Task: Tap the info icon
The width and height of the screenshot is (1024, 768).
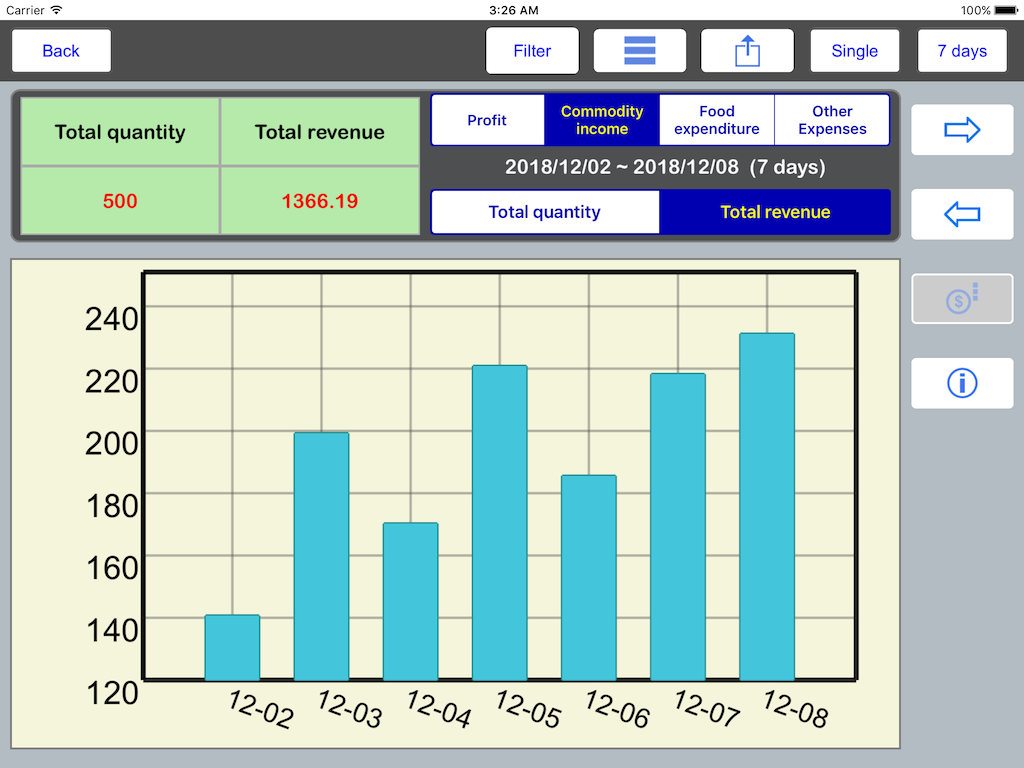Action: pos(961,383)
